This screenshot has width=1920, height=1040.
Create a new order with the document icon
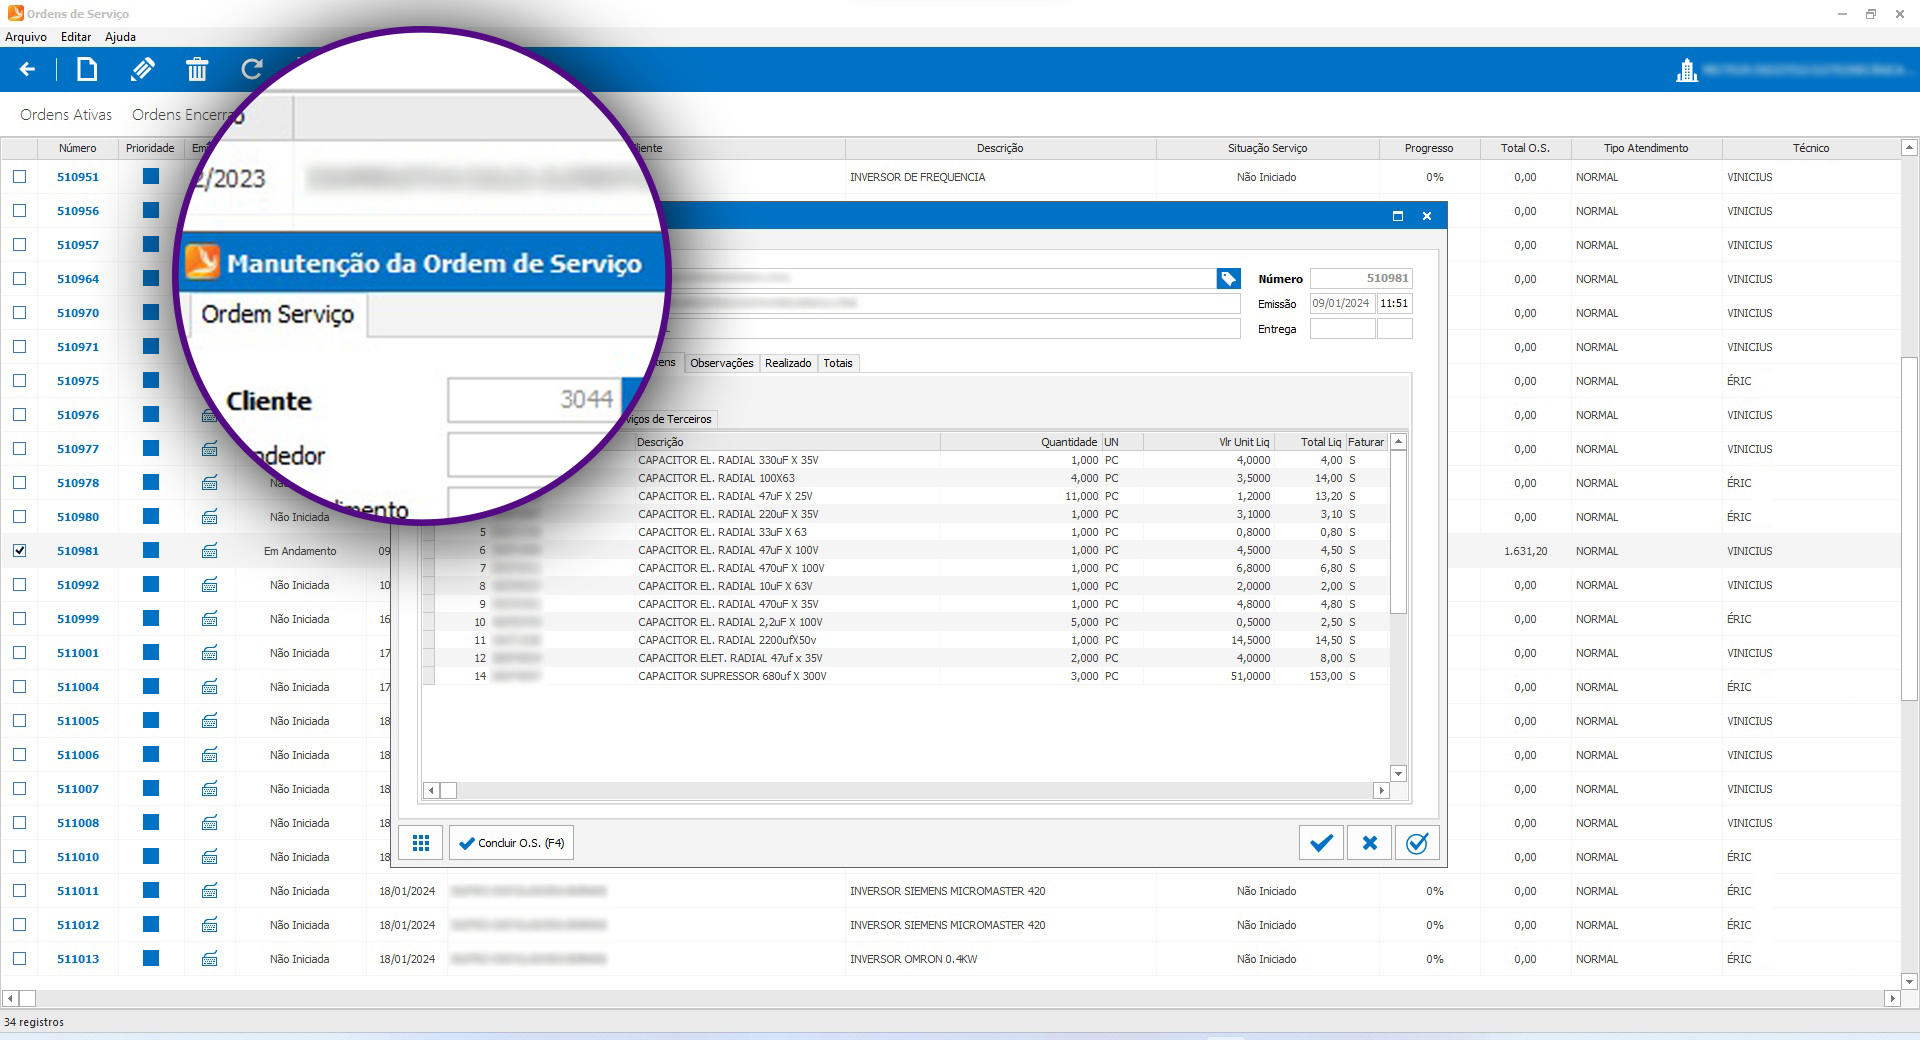[x=87, y=69]
